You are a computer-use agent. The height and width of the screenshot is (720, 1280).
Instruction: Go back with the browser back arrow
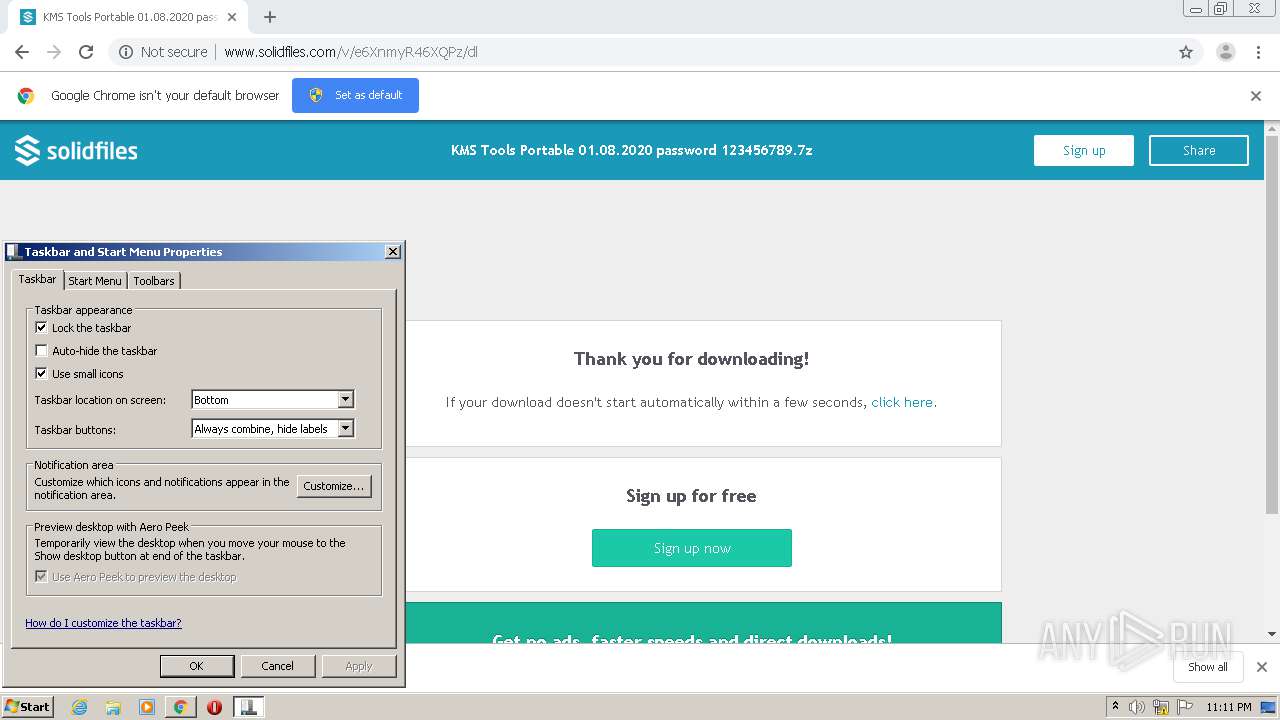click(22, 52)
